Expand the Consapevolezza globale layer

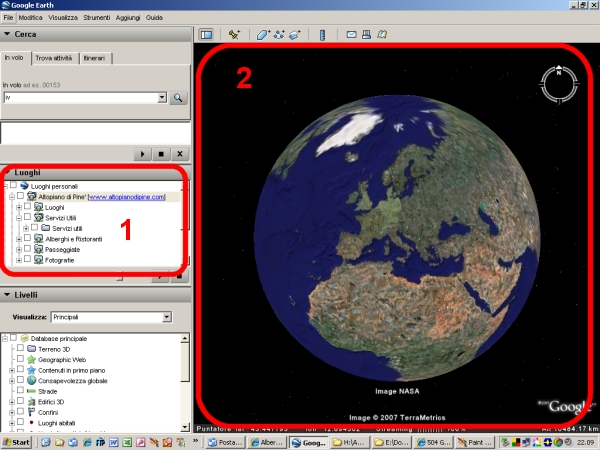point(11,381)
